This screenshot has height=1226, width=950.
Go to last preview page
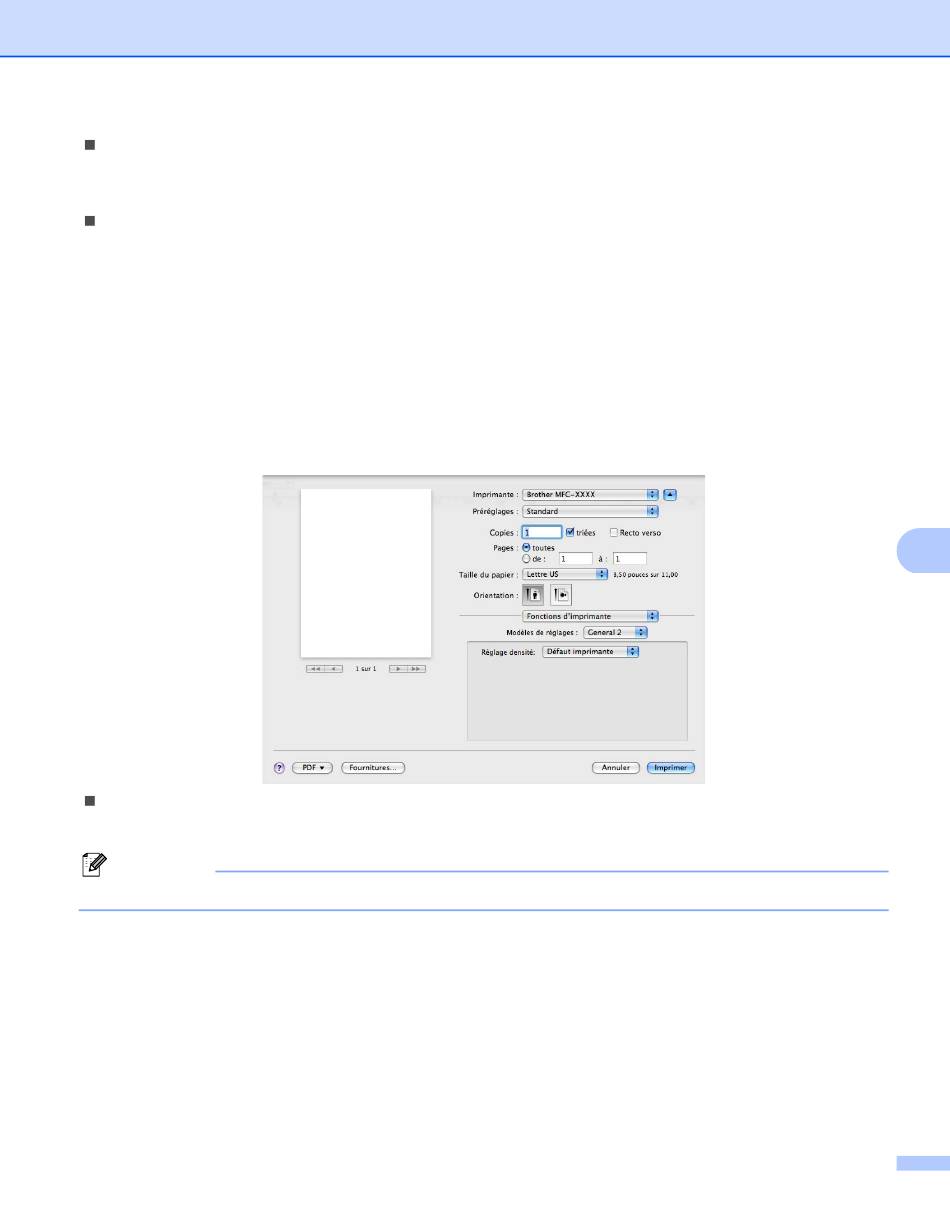tap(417, 668)
